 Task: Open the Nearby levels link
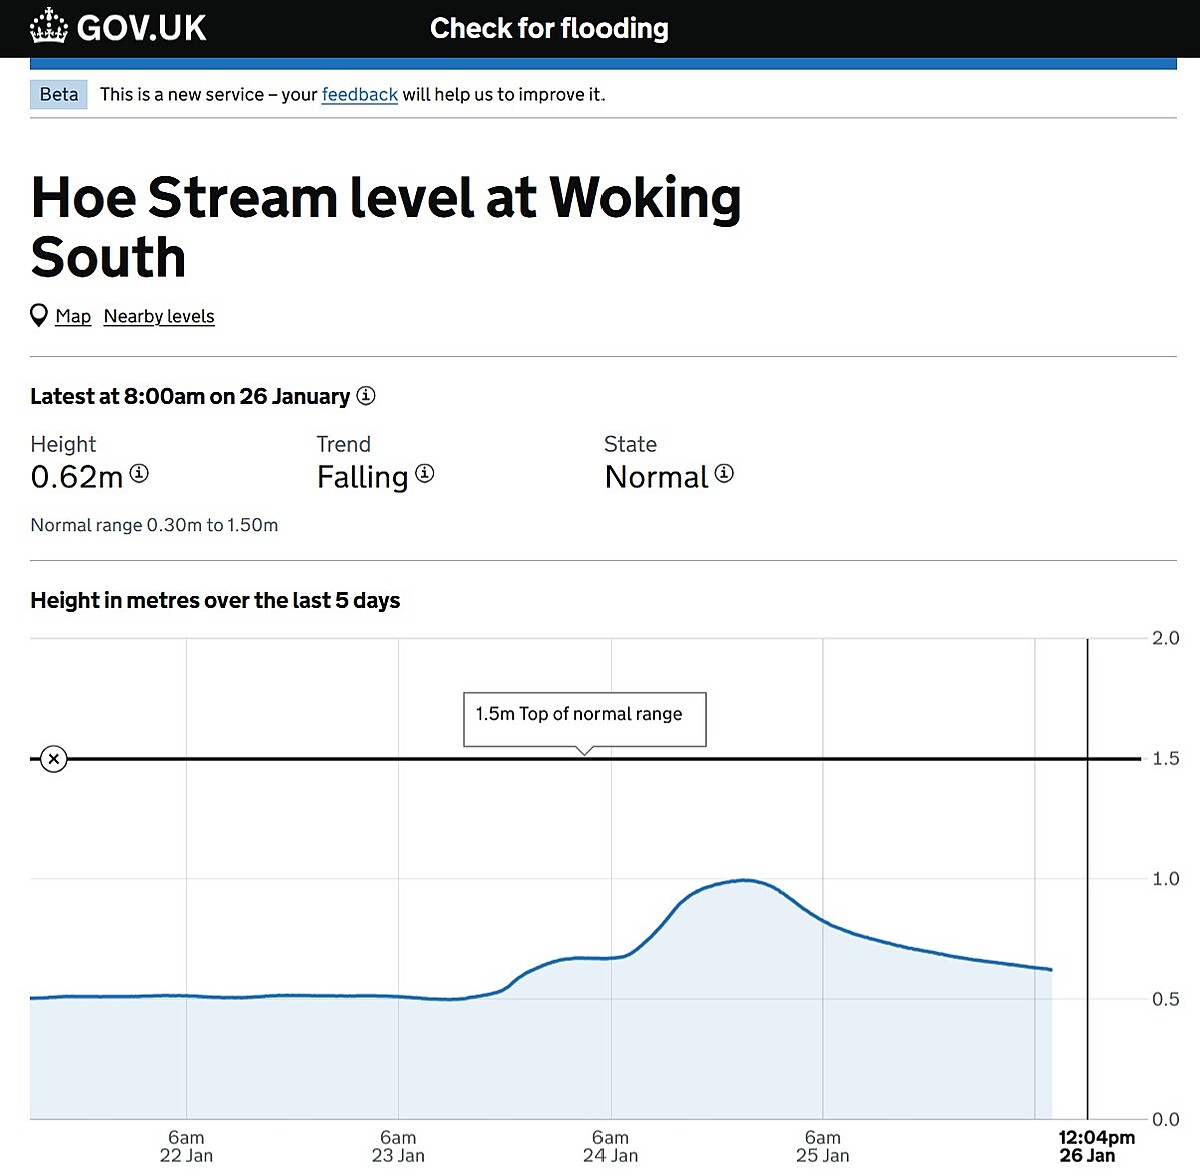point(159,316)
